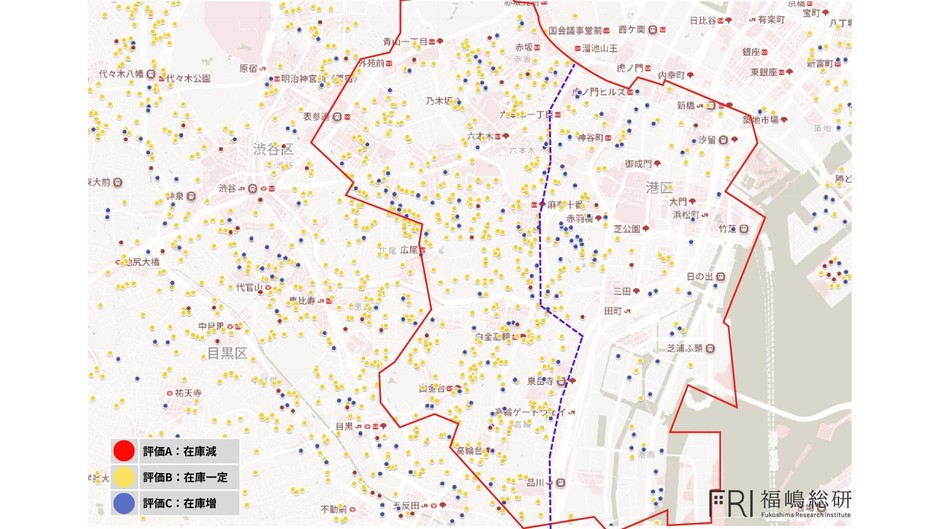Click the metro icon beside 不動前
Screen dimensions: 940x529
352,510
